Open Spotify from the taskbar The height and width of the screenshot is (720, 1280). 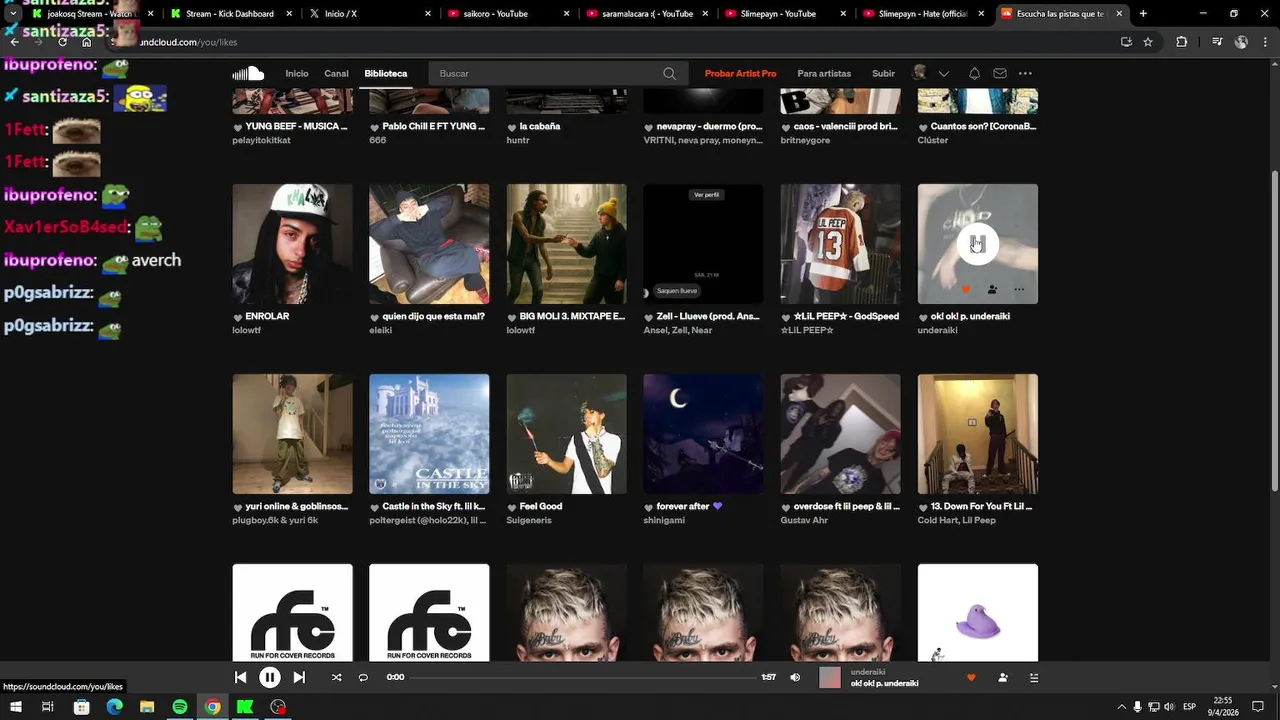[180, 707]
